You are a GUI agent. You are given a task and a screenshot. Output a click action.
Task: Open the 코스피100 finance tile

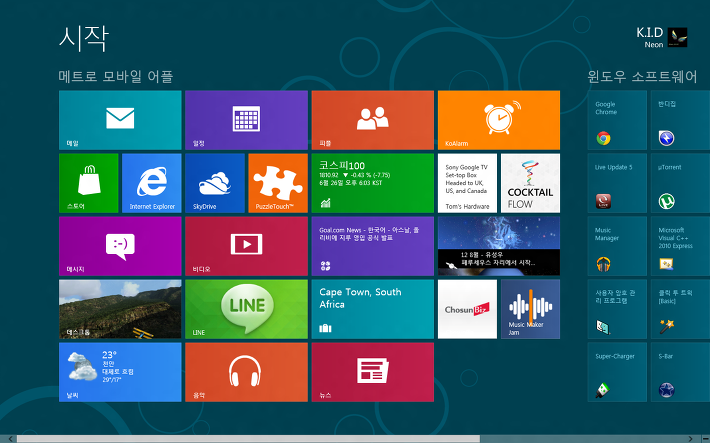click(x=373, y=183)
